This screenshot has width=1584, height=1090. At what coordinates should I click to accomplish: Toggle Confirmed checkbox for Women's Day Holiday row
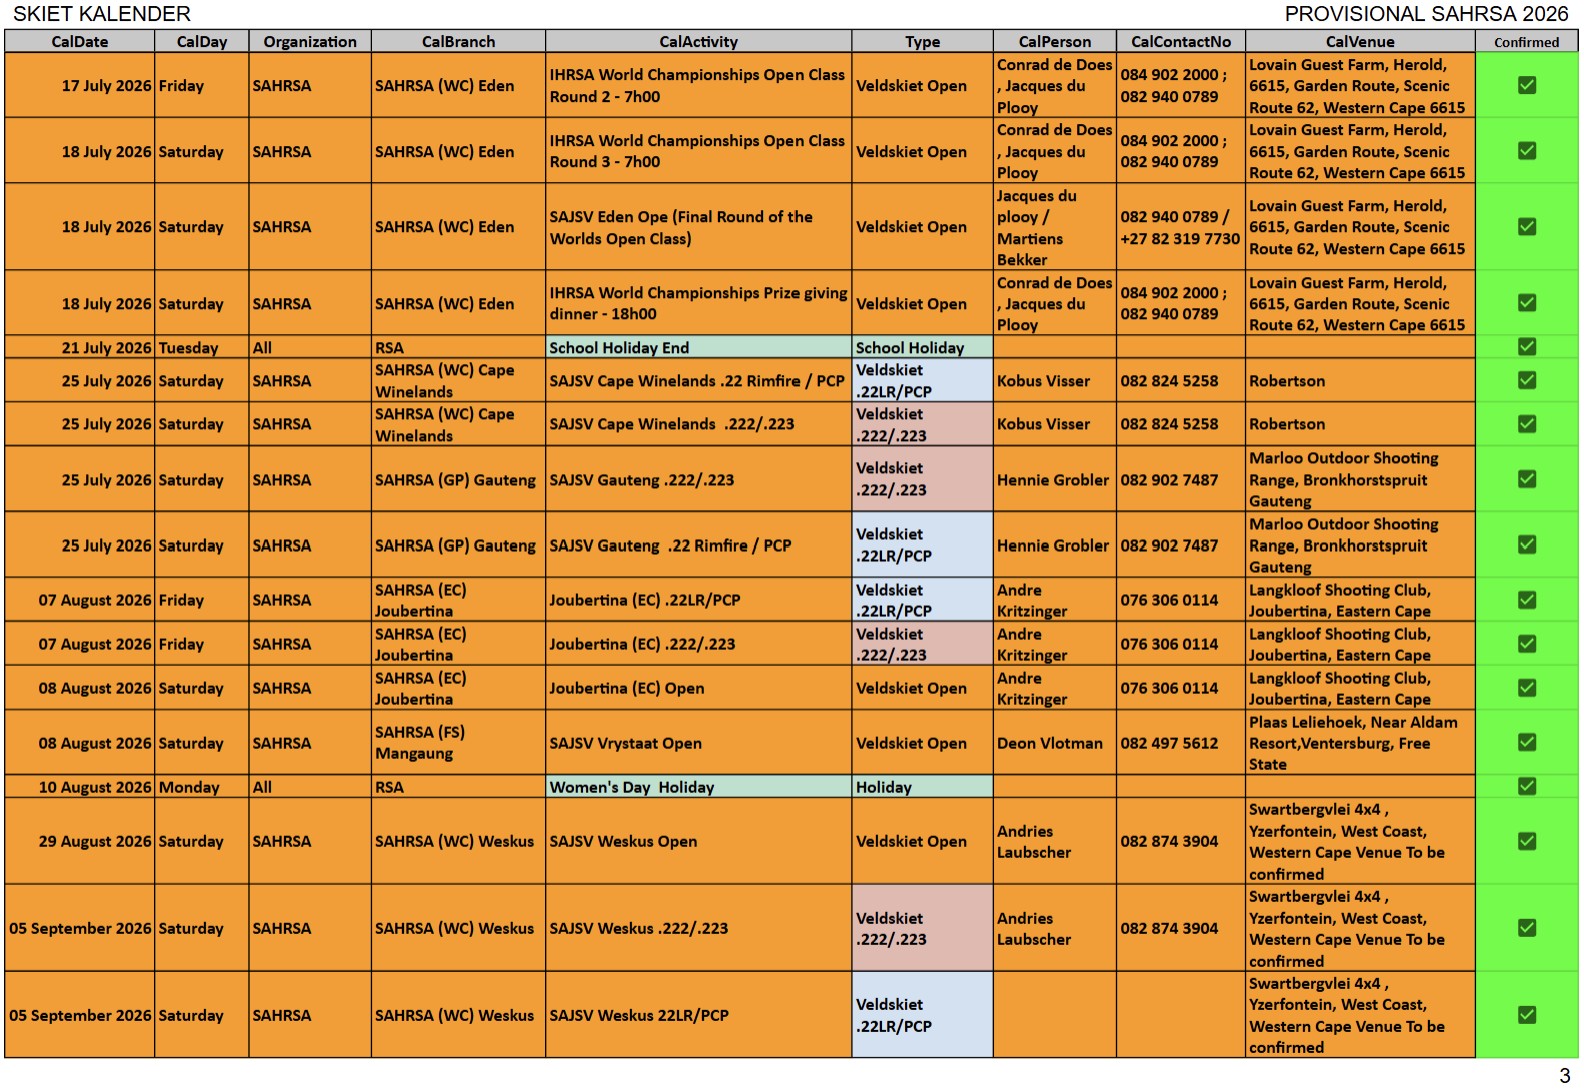tap(1526, 786)
